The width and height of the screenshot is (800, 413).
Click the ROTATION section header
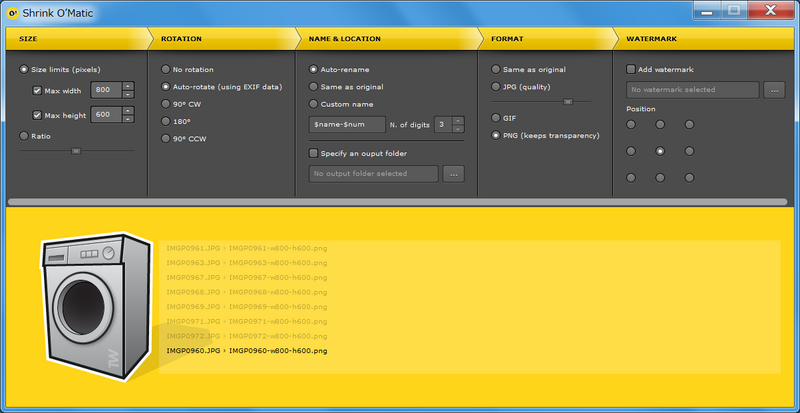click(x=224, y=39)
